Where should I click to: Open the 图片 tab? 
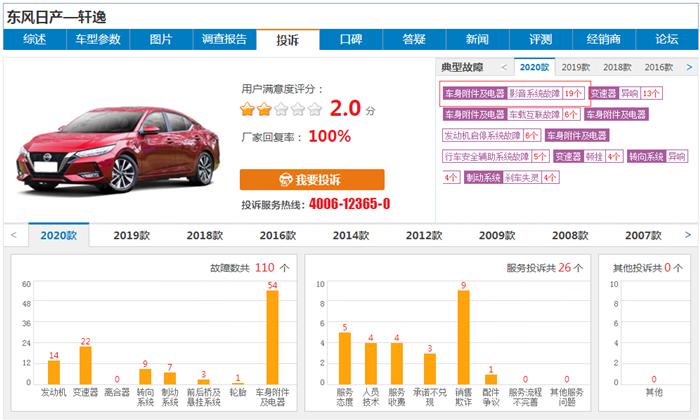pyautogui.click(x=161, y=39)
